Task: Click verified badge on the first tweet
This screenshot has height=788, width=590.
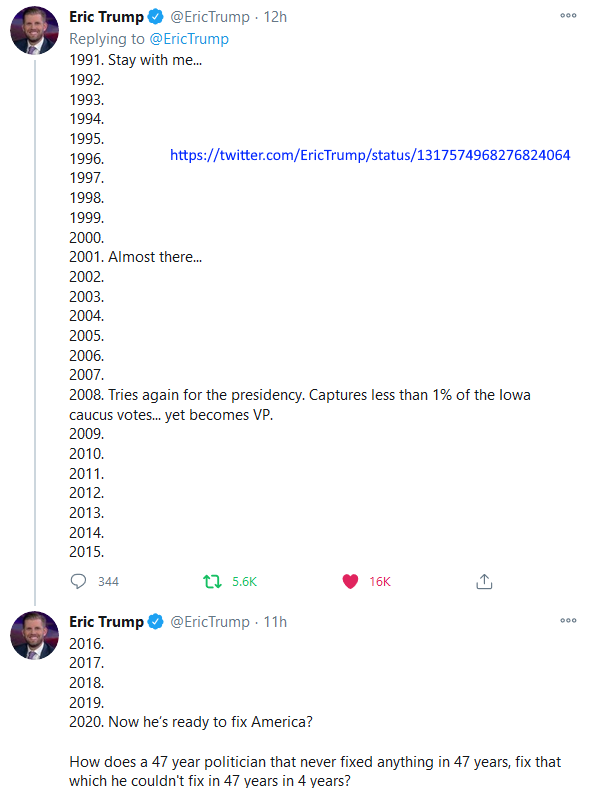Action: coord(156,17)
